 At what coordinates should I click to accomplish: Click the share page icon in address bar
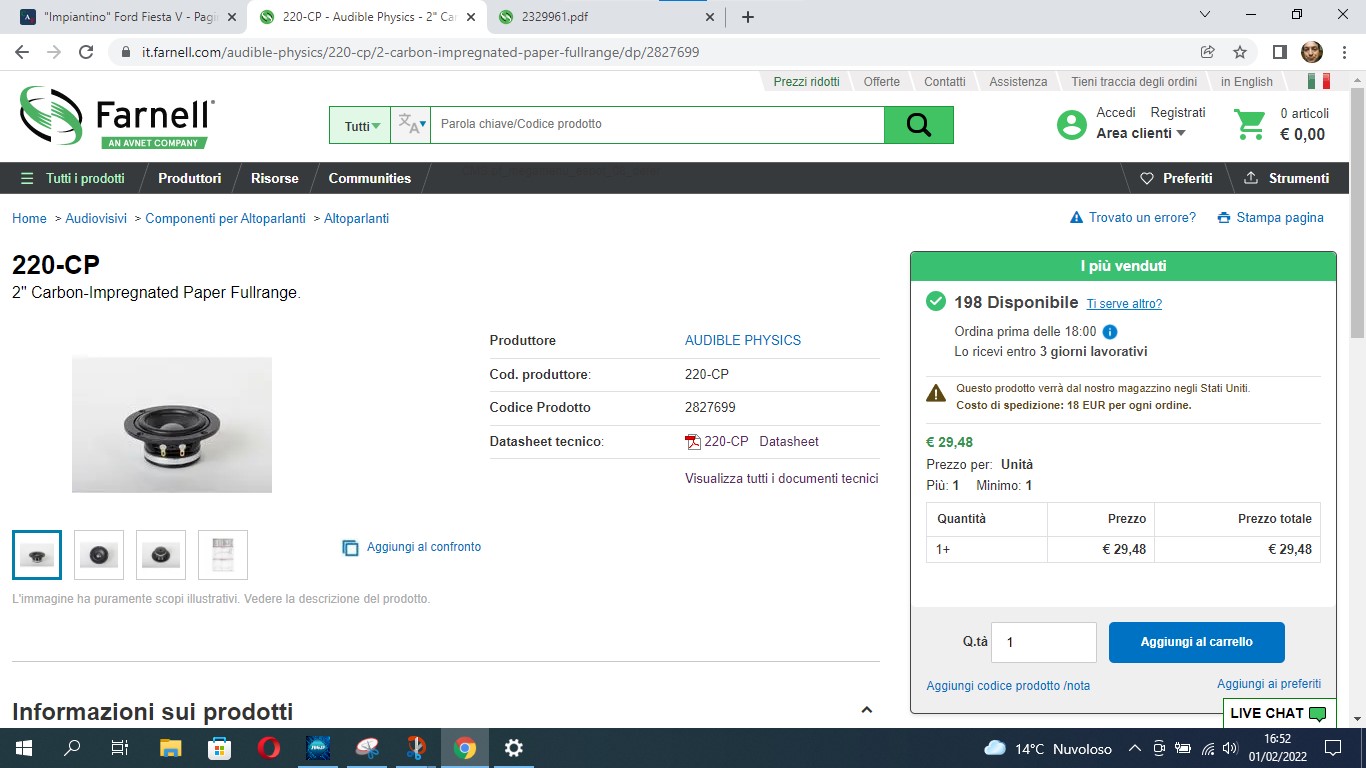point(1208,52)
